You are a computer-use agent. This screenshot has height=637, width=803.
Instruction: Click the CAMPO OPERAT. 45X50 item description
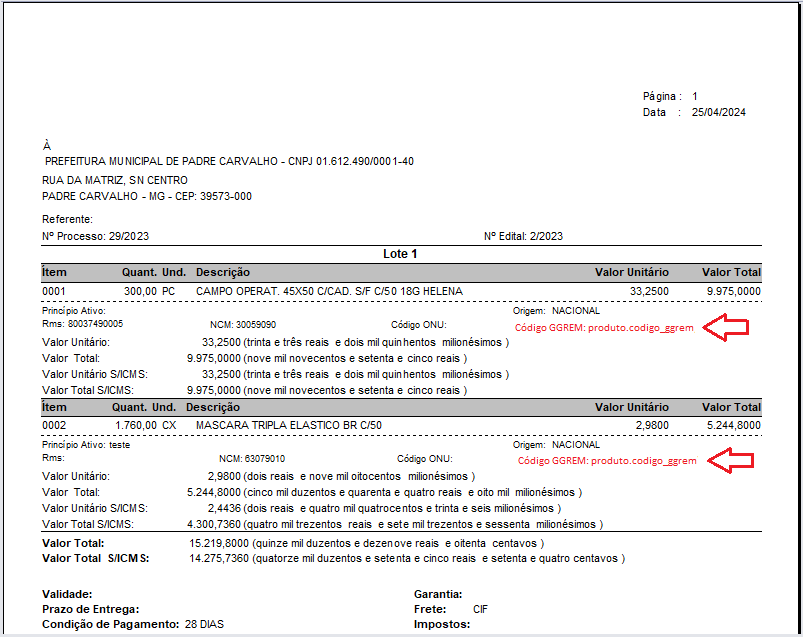(x=329, y=291)
